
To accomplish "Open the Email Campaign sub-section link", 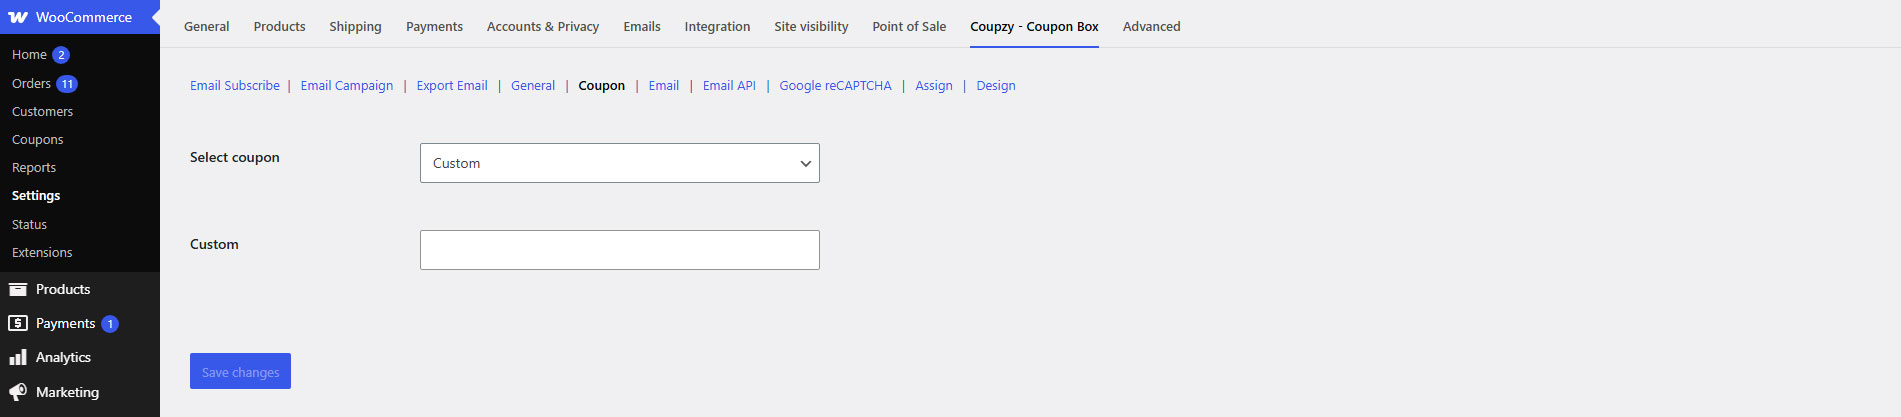I will pyautogui.click(x=347, y=86).
